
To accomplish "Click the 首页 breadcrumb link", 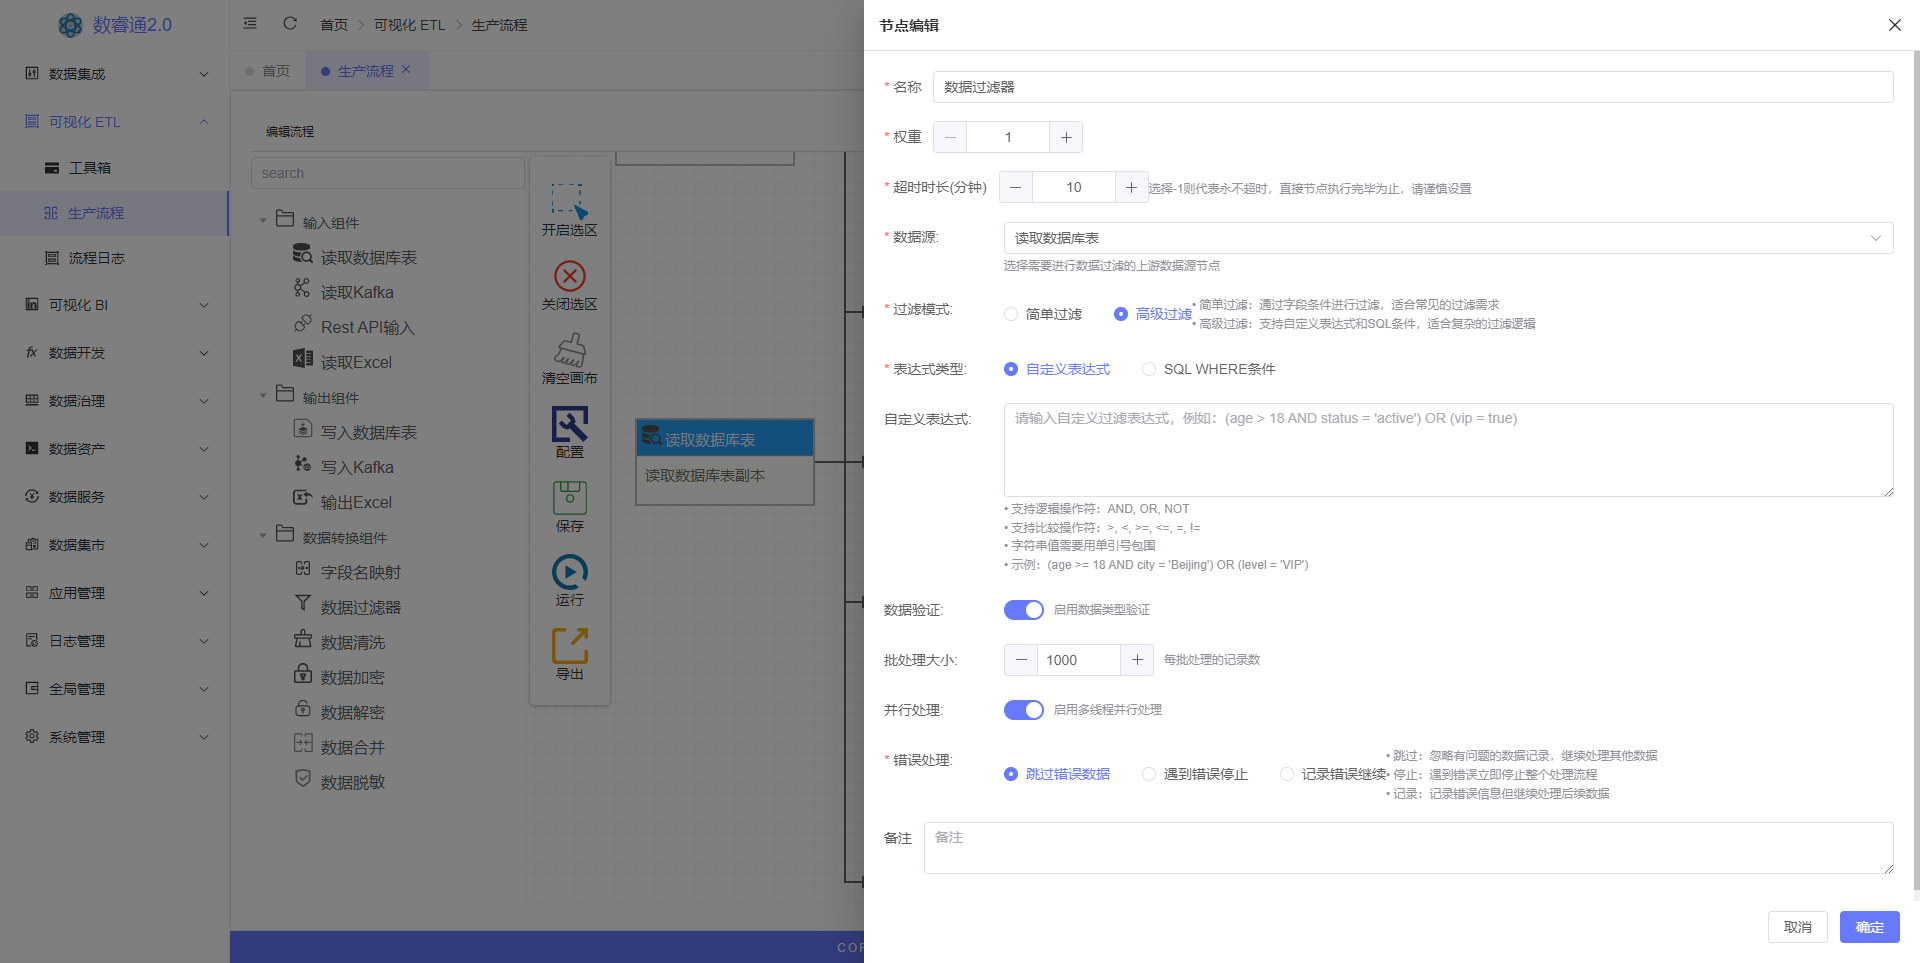I will (334, 25).
